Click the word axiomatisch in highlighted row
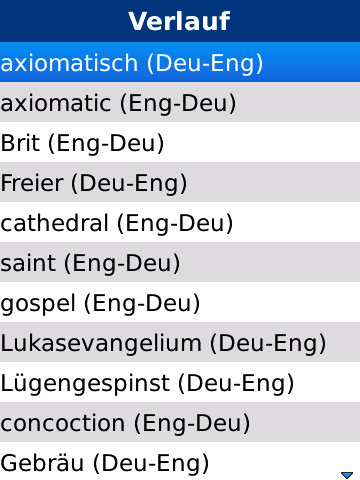Screen dimensions: 360x480 coord(69,63)
